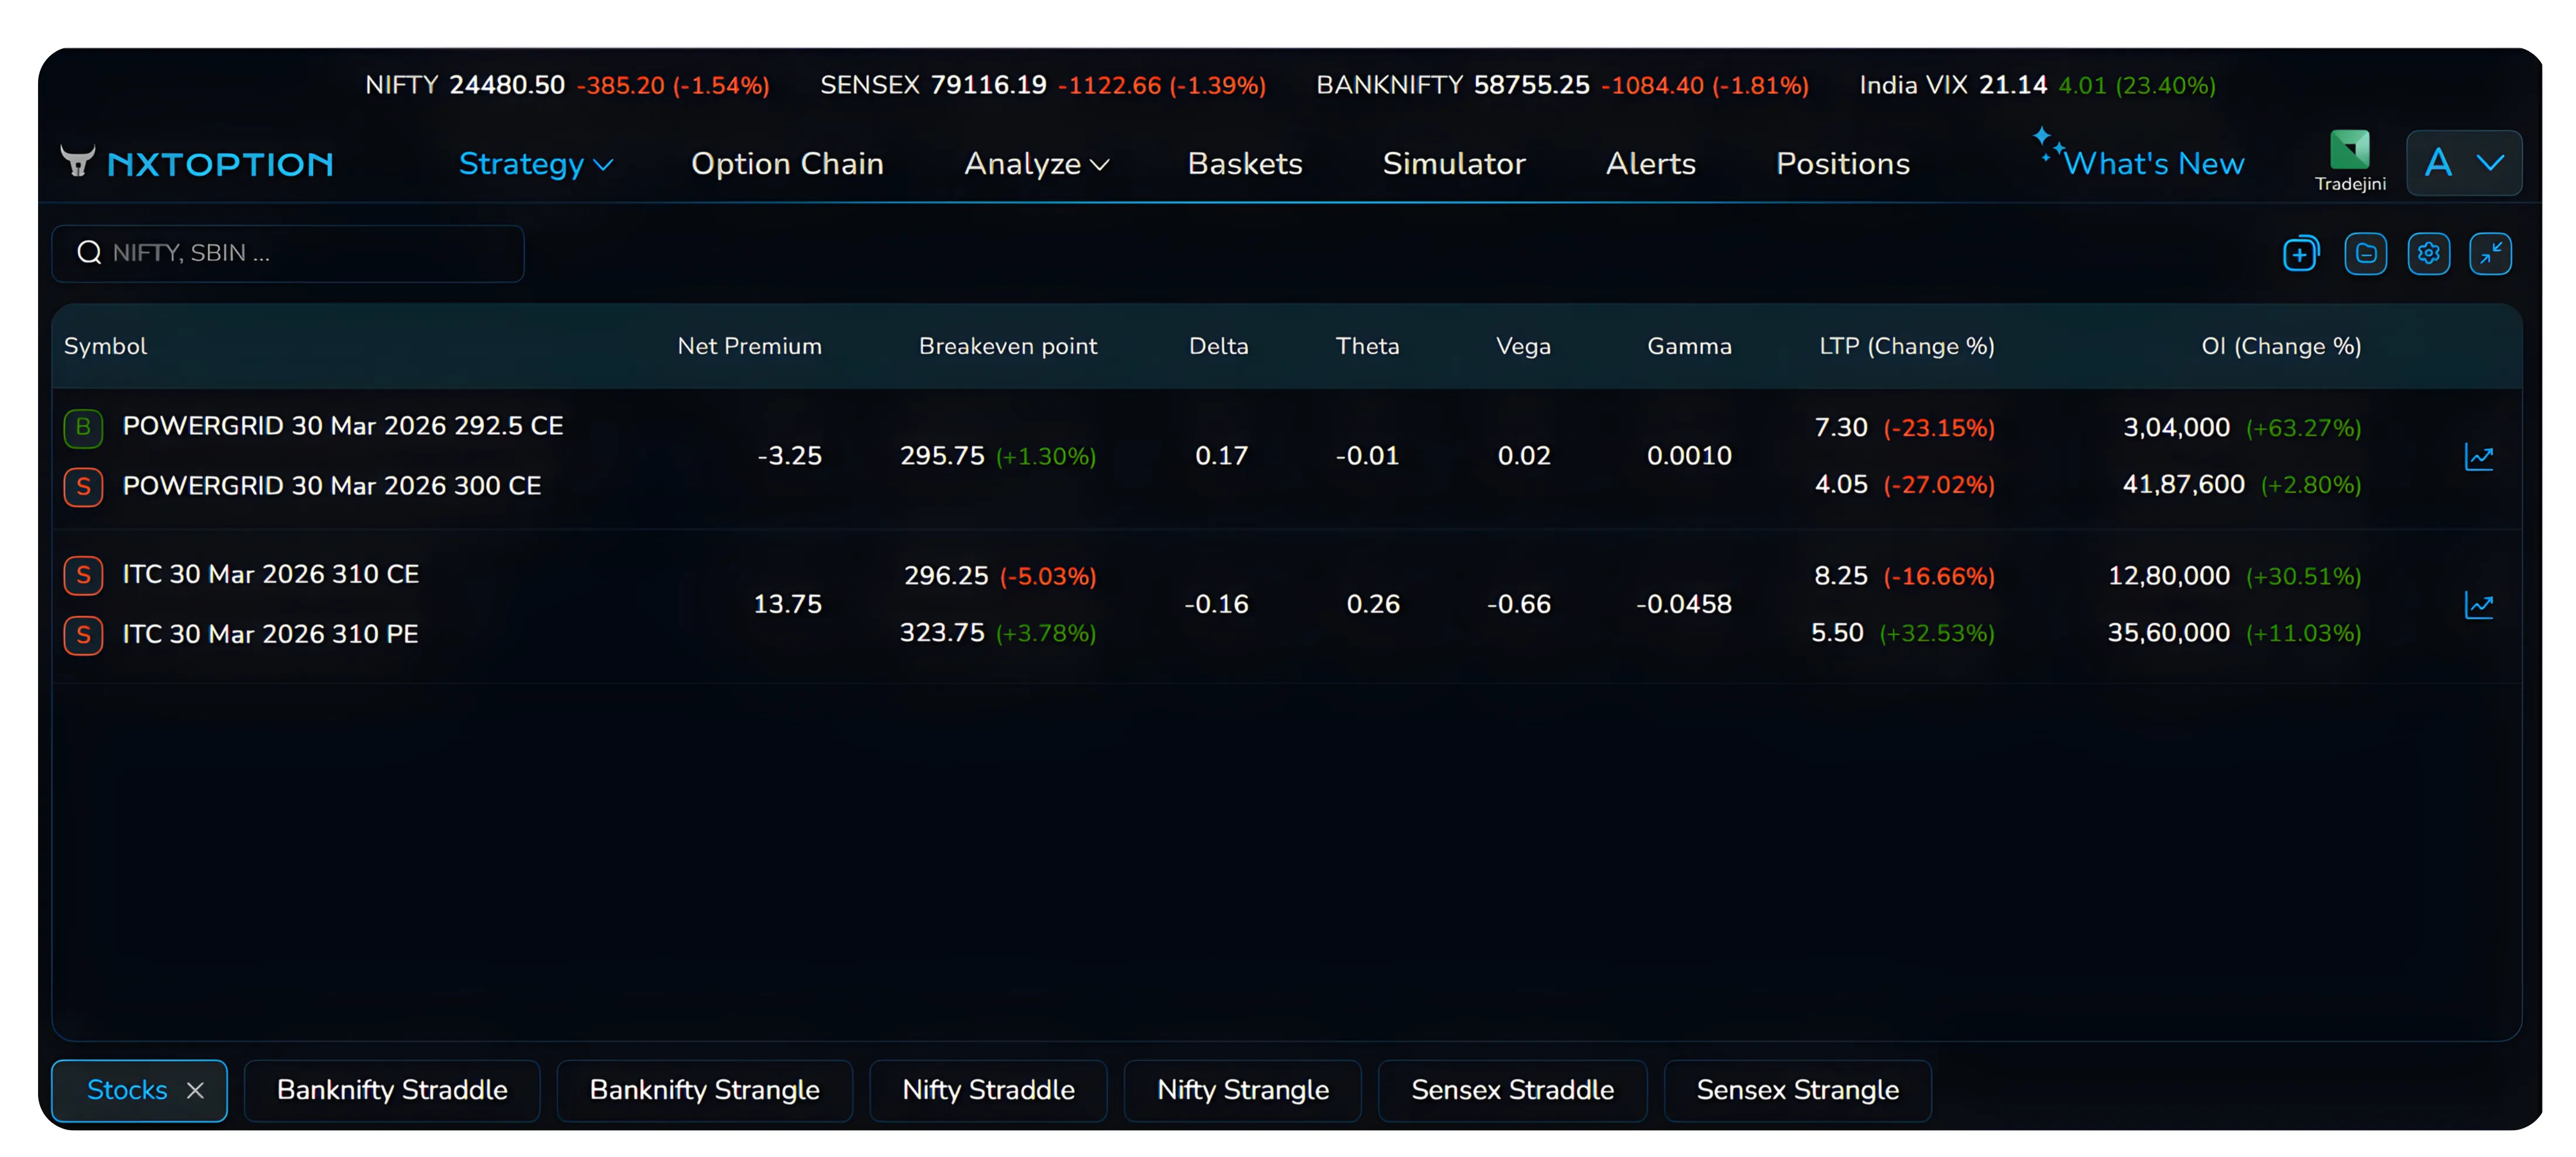The width and height of the screenshot is (2576, 1157).
Task: Click the add new strategy plus icon
Action: coord(2301,253)
